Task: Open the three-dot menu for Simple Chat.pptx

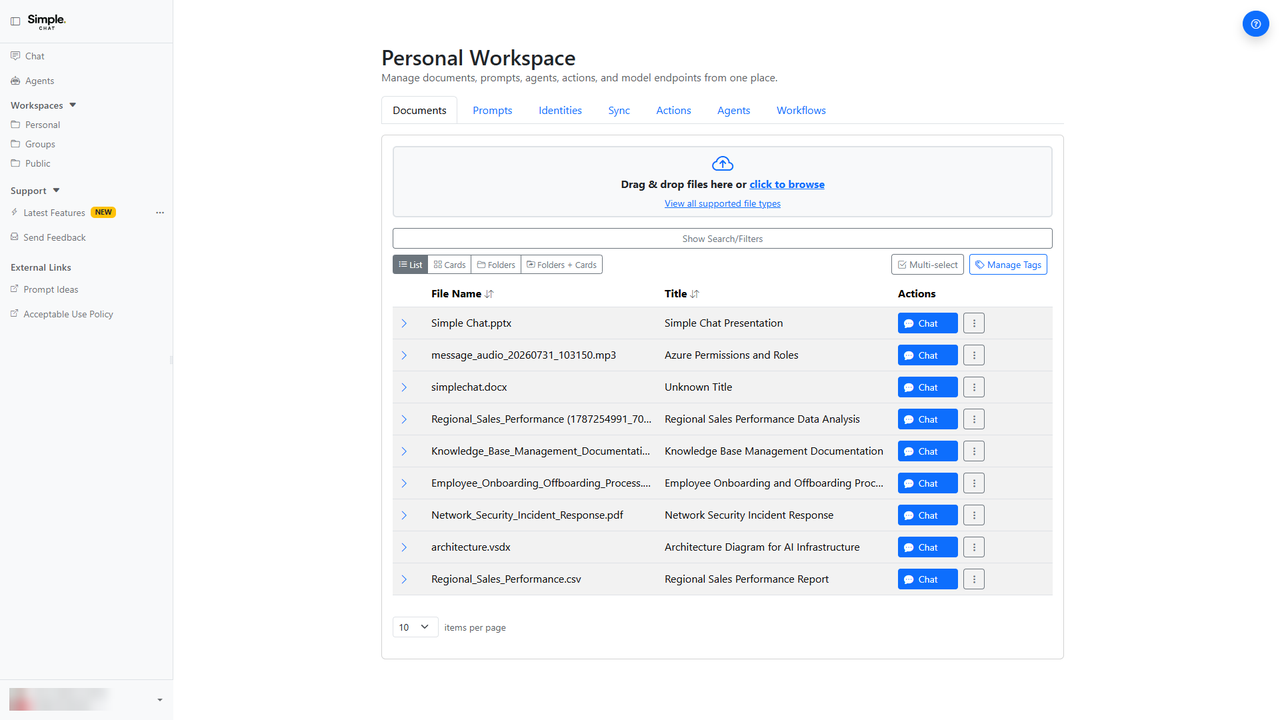Action: tap(974, 323)
